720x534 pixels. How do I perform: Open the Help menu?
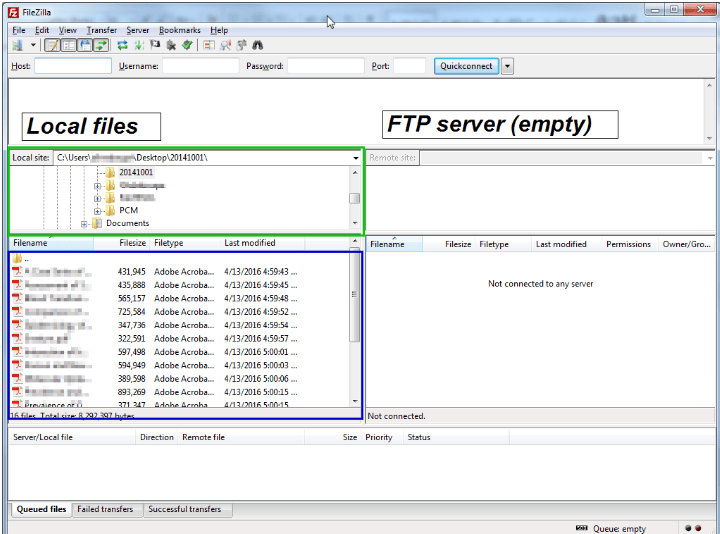tap(219, 30)
